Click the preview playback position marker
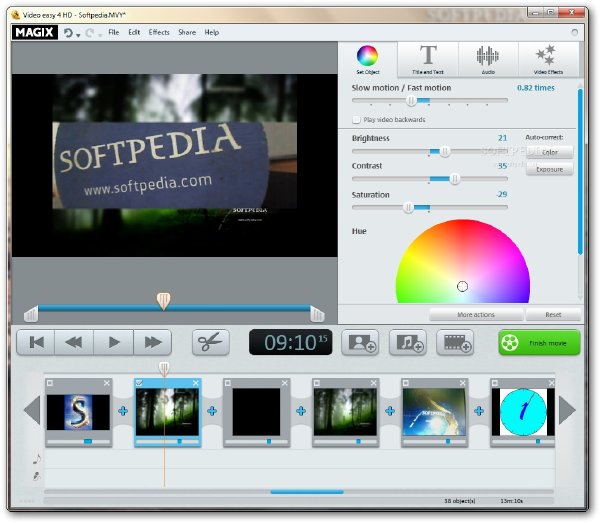600x523 pixels. [x=163, y=301]
